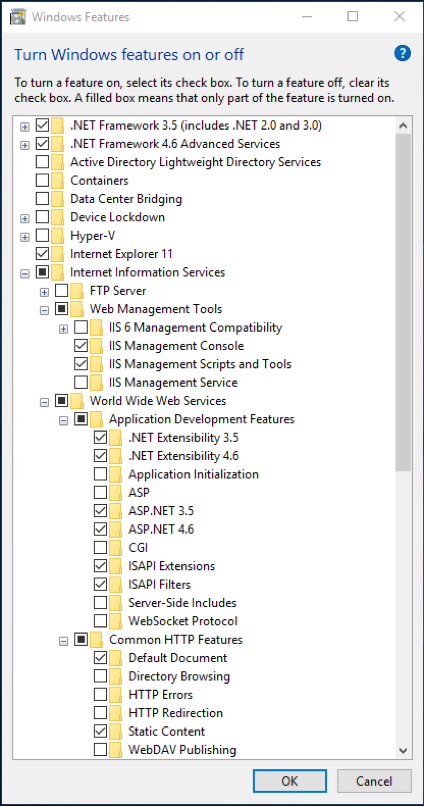Click the folder icon beside World Wide Web Services
424x806 pixels.
click(x=77, y=400)
